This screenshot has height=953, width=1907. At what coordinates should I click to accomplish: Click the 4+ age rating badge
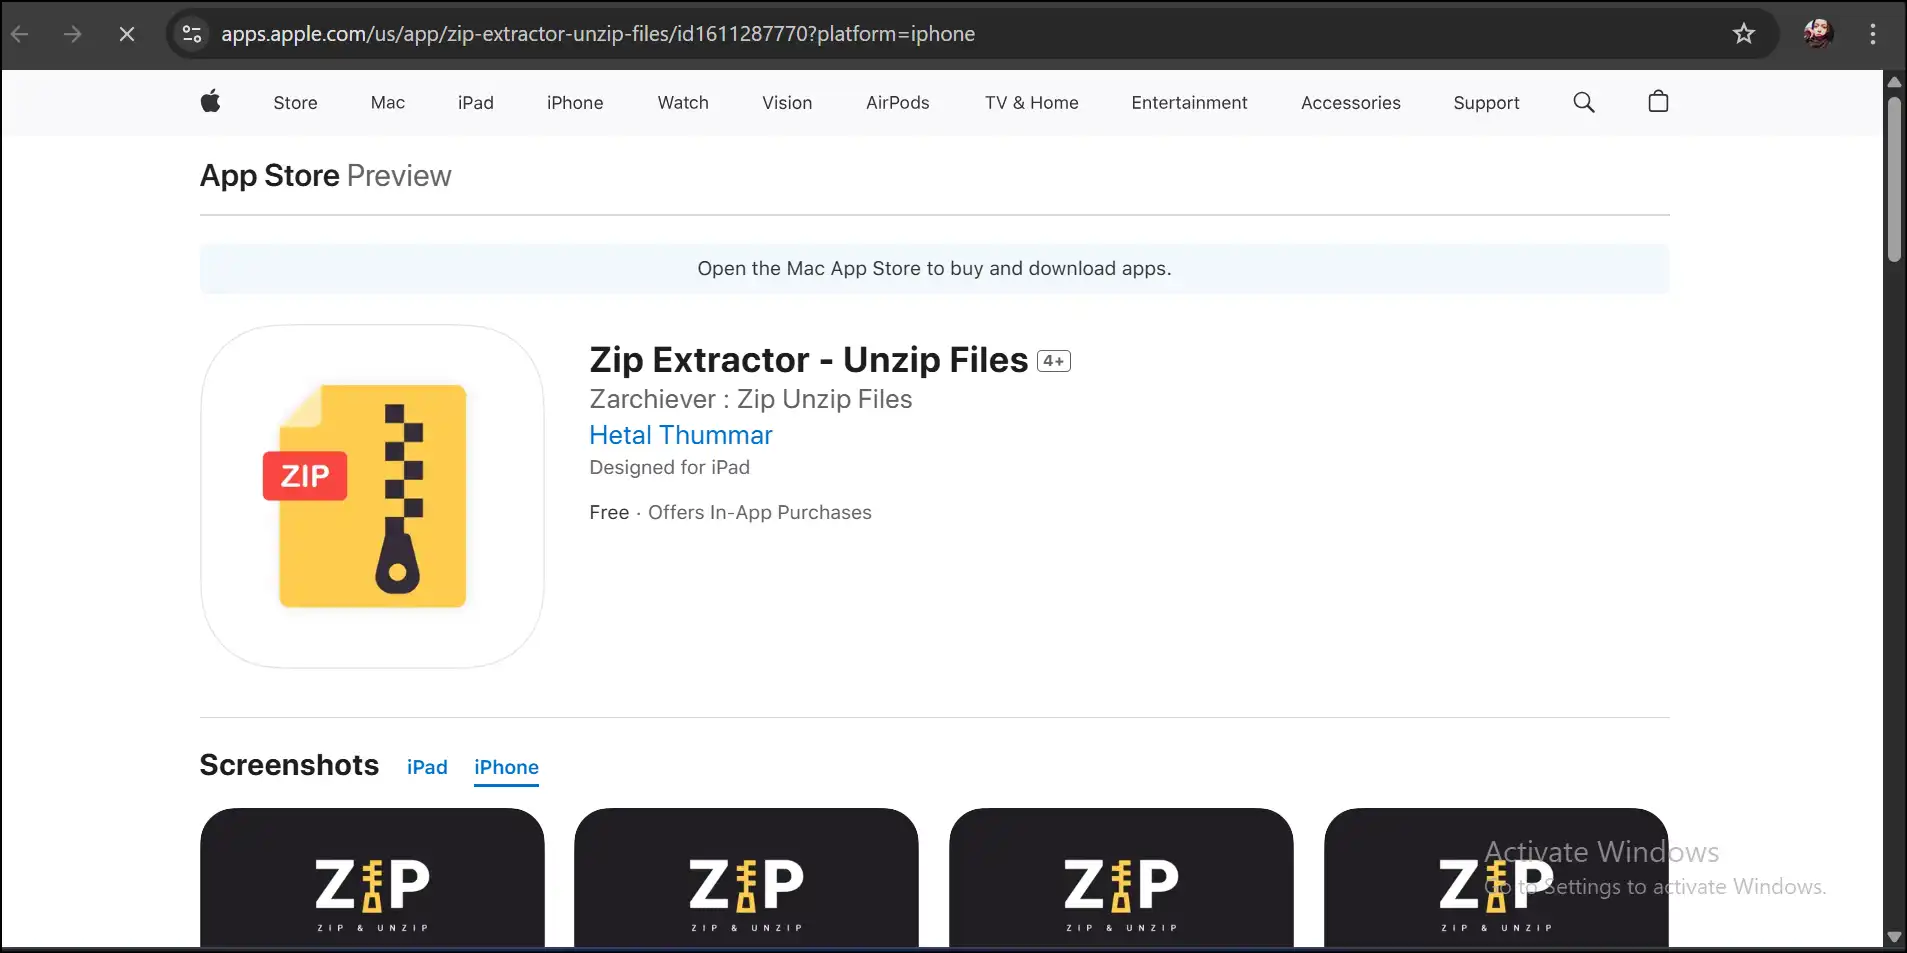1054,361
